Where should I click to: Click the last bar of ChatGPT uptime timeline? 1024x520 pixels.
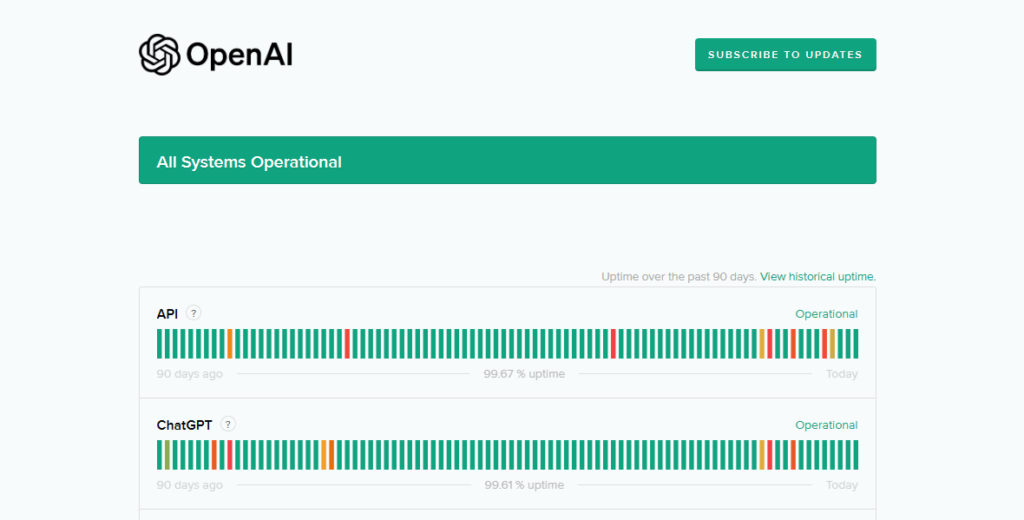coord(856,455)
